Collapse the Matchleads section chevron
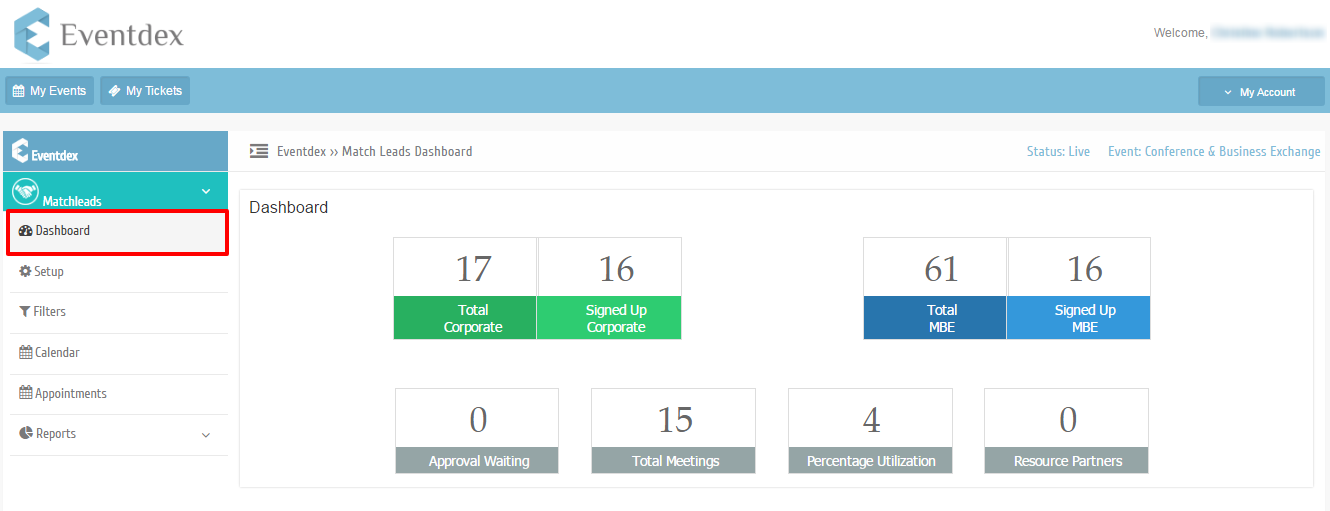Viewport: 1330px width, 511px height. pyautogui.click(x=207, y=191)
